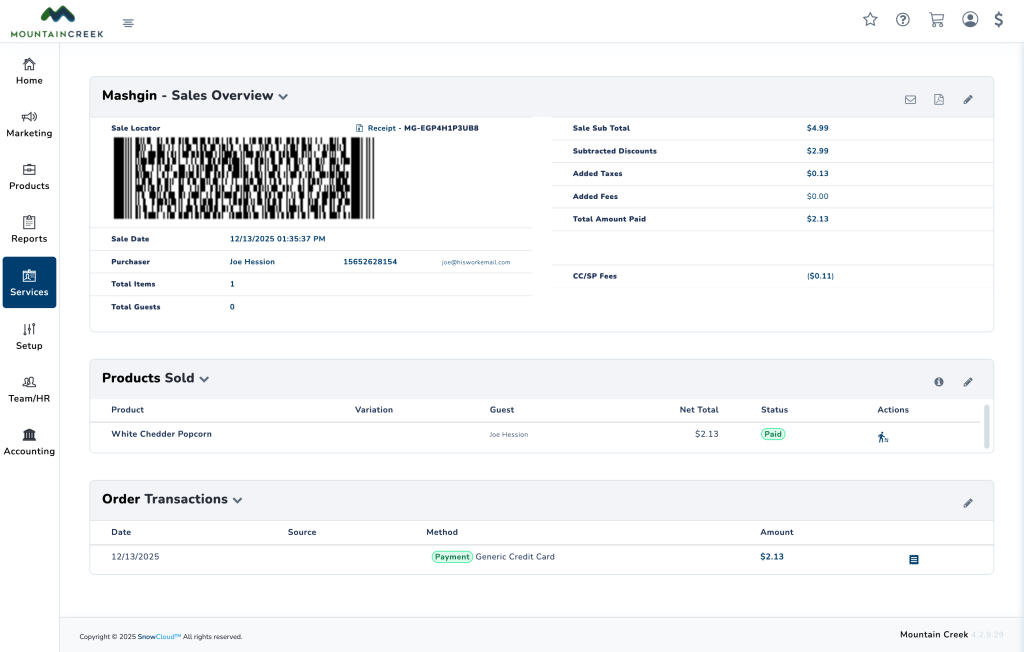Open transaction details icon for Generic Credit Card
The width and height of the screenshot is (1024, 652).
(913, 559)
